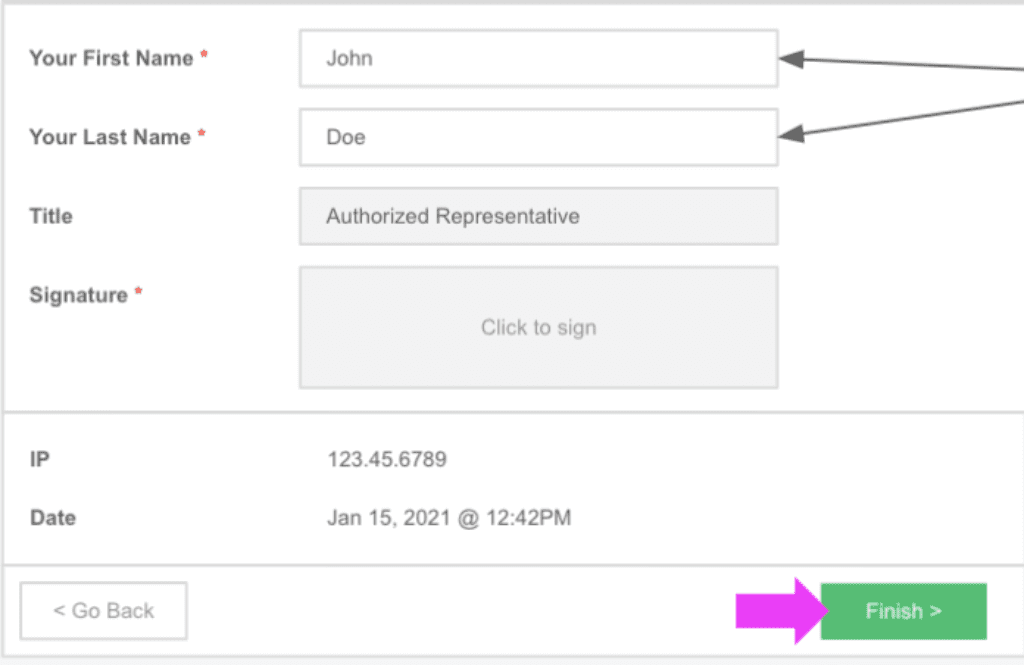1024x665 pixels.
Task: Click the Authorized Representative title field
Action: coord(538,216)
